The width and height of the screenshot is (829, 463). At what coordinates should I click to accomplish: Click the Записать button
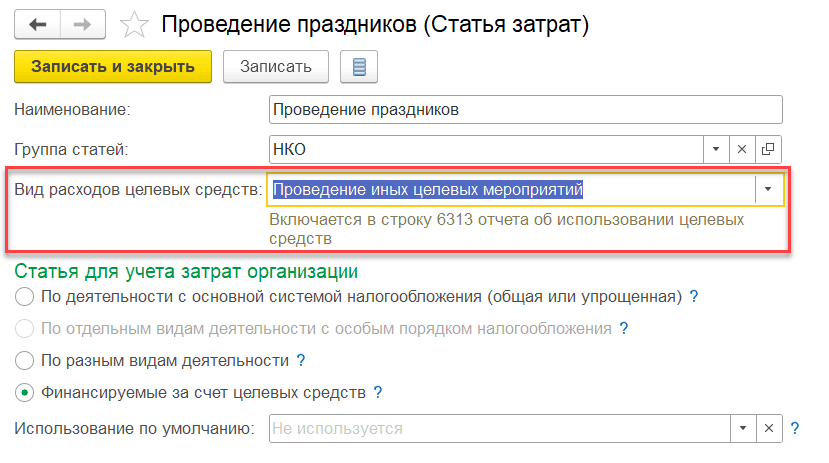pyautogui.click(x=275, y=67)
